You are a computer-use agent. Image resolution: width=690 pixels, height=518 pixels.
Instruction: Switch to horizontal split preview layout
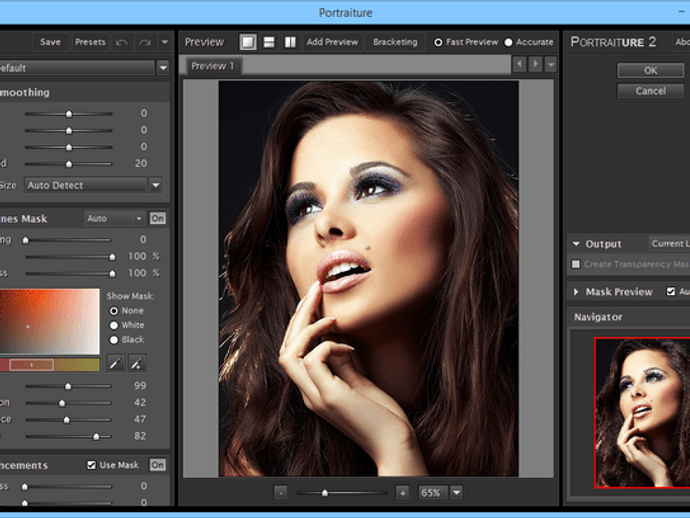coord(269,42)
